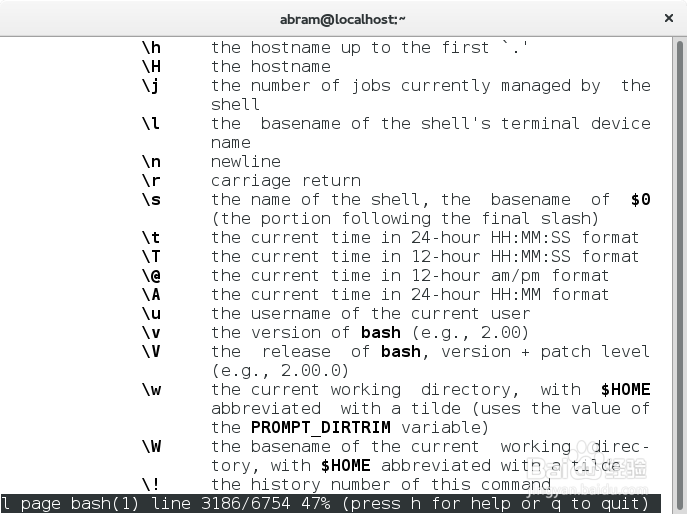Click the "(e.g., 2.00)" example text

471,333
